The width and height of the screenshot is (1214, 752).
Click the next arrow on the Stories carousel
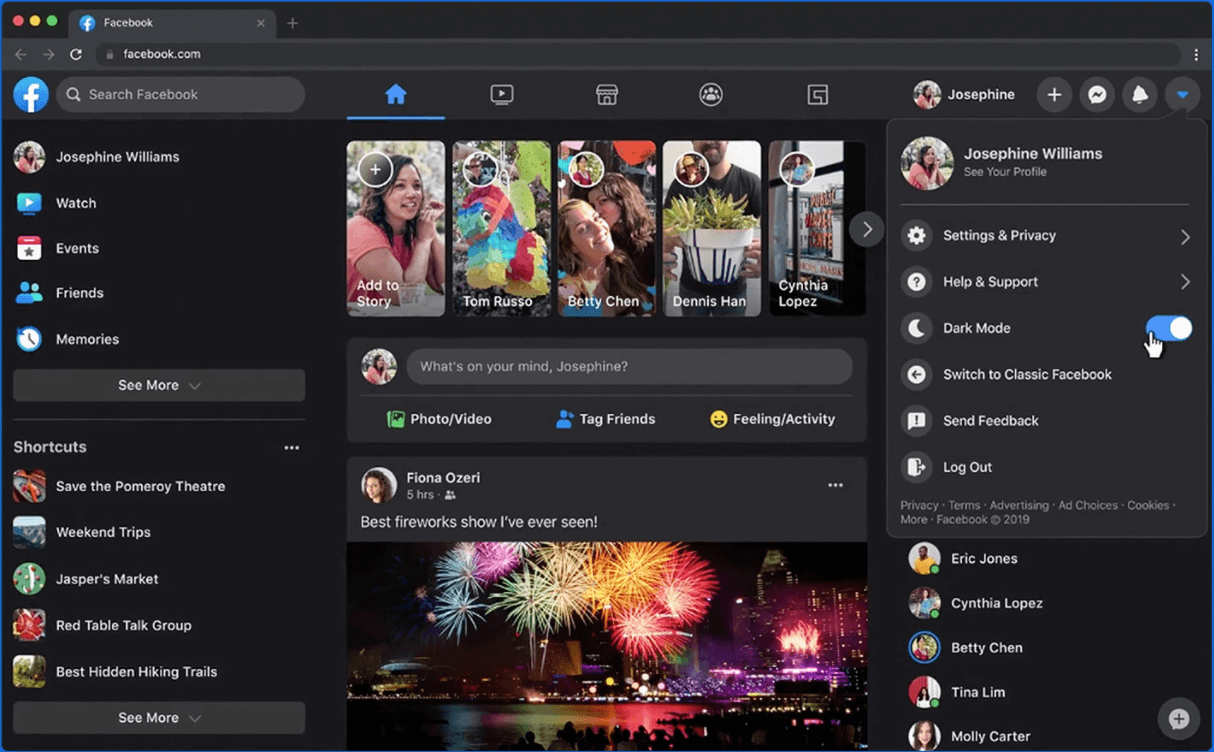(866, 228)
